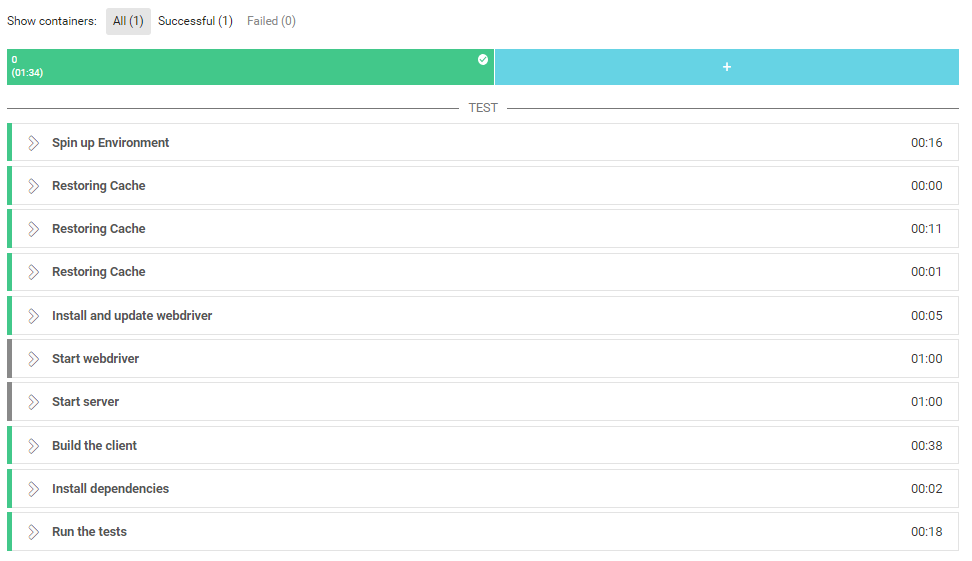The image size is (972, 561).
Task: Open the Run the tests step title
Action: [x=89, y=532]
